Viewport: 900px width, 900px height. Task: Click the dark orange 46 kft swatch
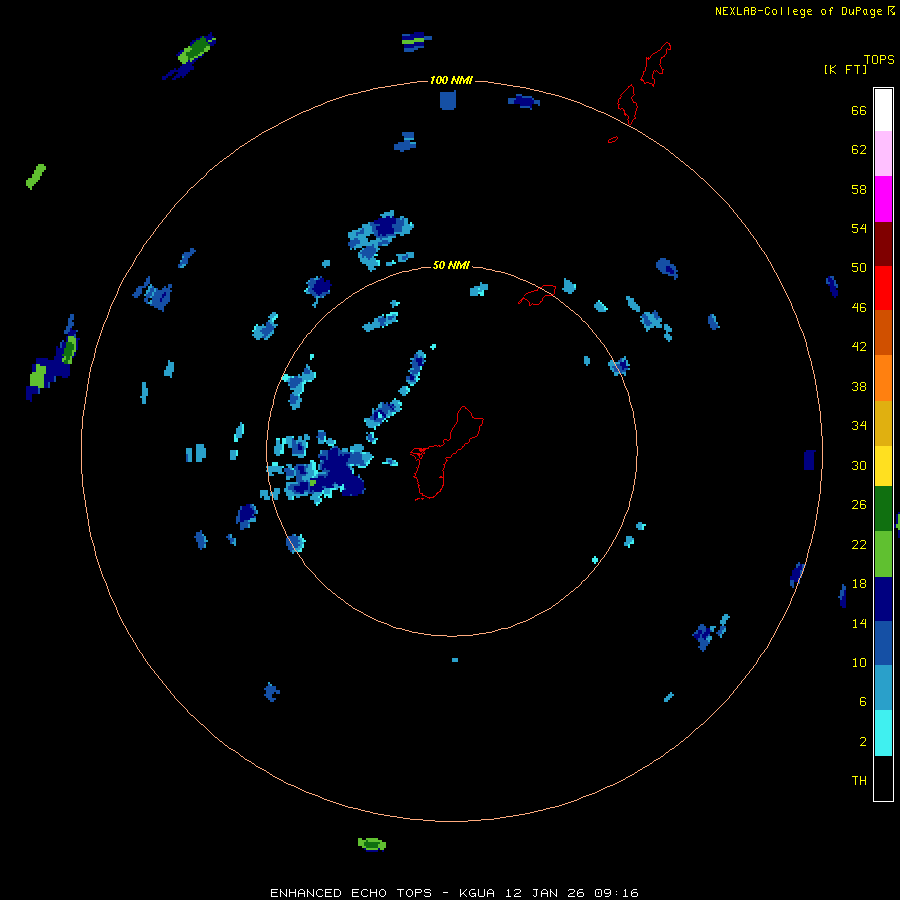(883, 333)
